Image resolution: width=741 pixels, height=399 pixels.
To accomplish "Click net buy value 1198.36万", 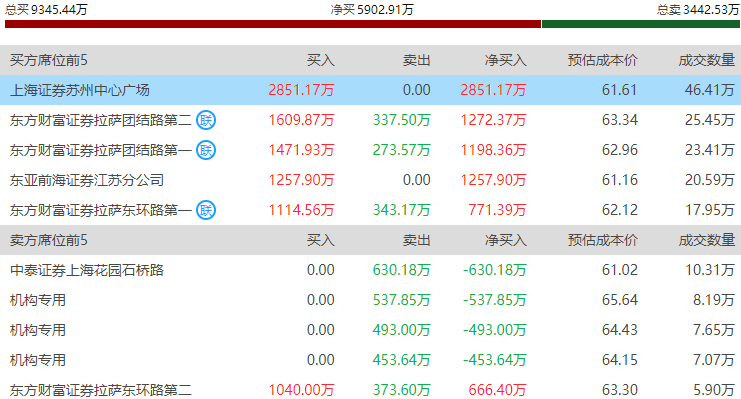I will click(x=493, y=150).
